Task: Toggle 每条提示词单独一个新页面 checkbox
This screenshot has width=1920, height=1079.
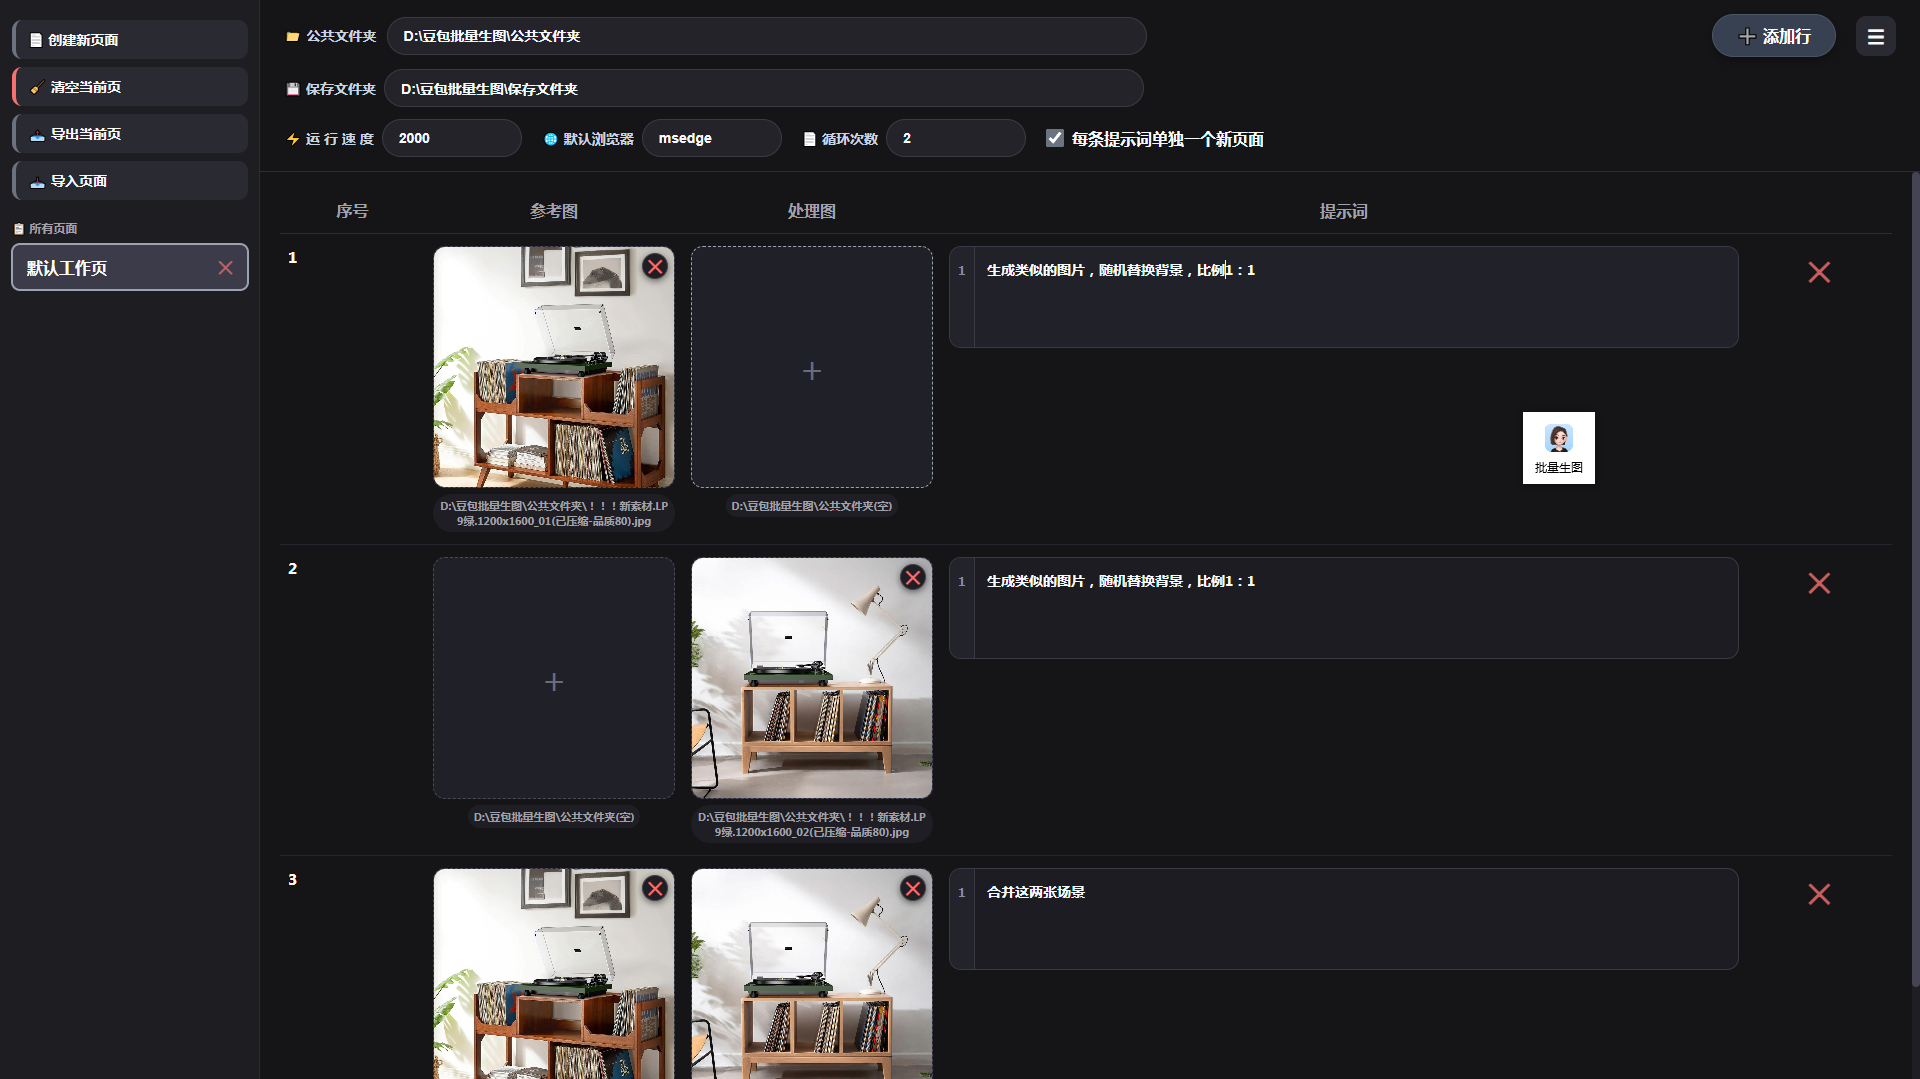Action: pos(1055,139)
